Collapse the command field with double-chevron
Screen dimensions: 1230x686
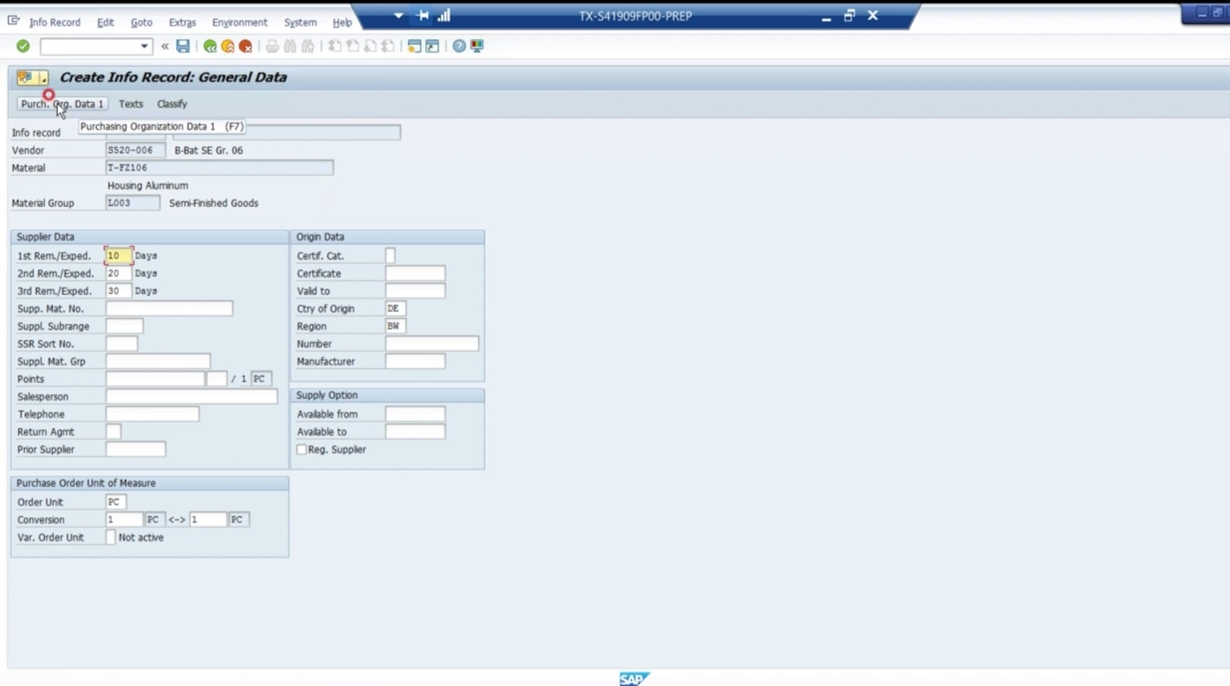(x=165, y=46)
